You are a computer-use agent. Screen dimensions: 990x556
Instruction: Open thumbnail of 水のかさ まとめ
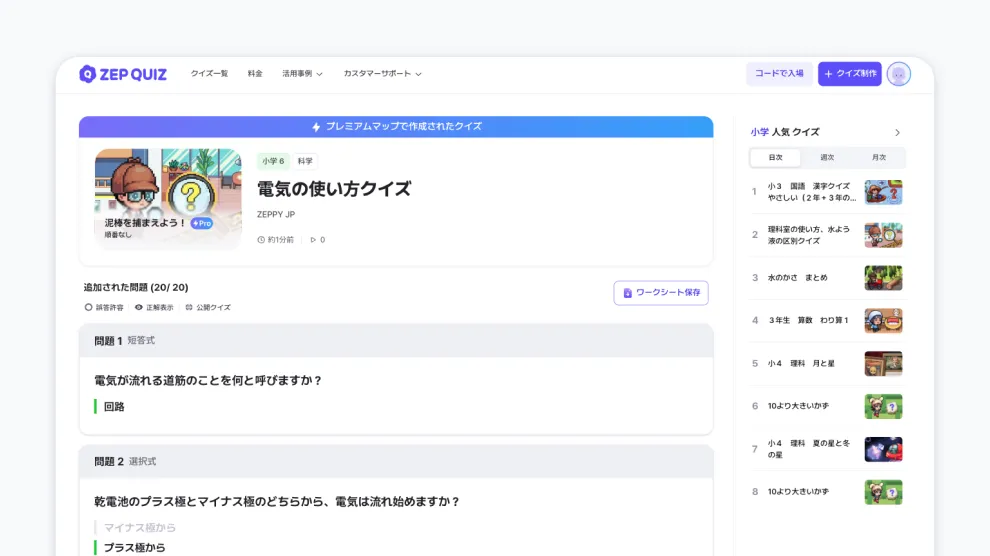coord(883,278)
